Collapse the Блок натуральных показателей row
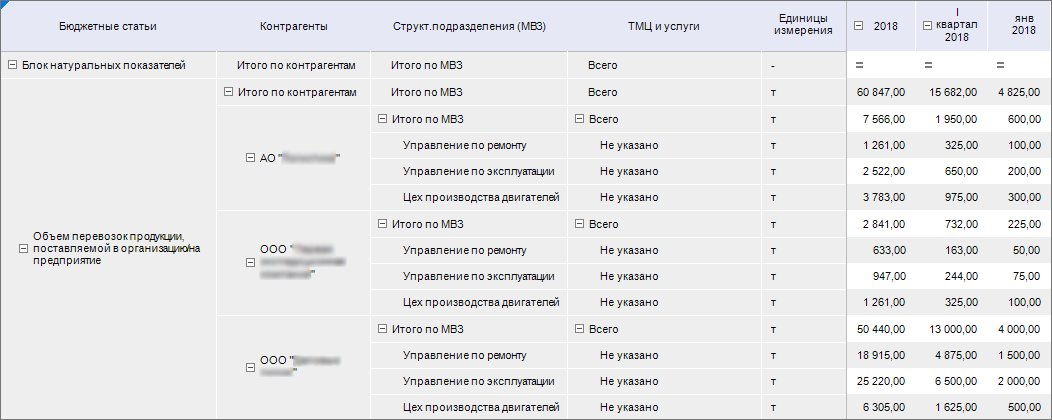This screenshot has width=1052, height=420. 12,65
